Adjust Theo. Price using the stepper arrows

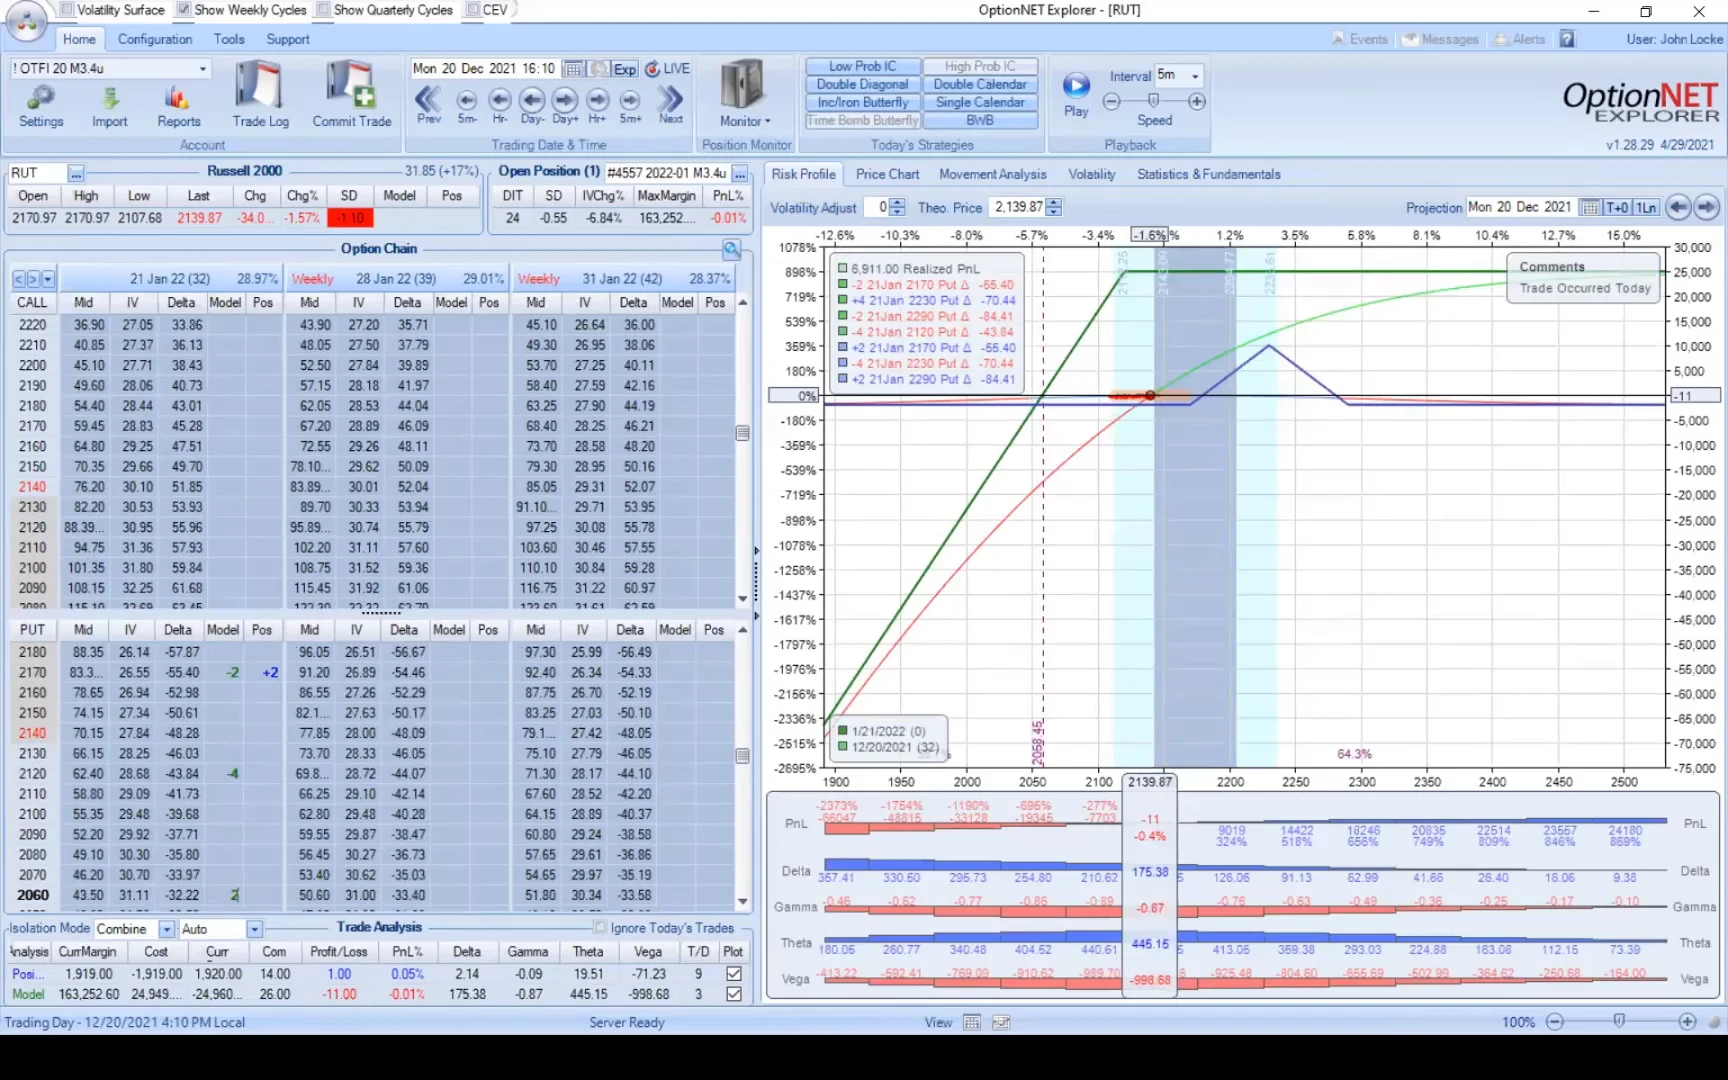pyautogui.click(x=1054, y=207)
